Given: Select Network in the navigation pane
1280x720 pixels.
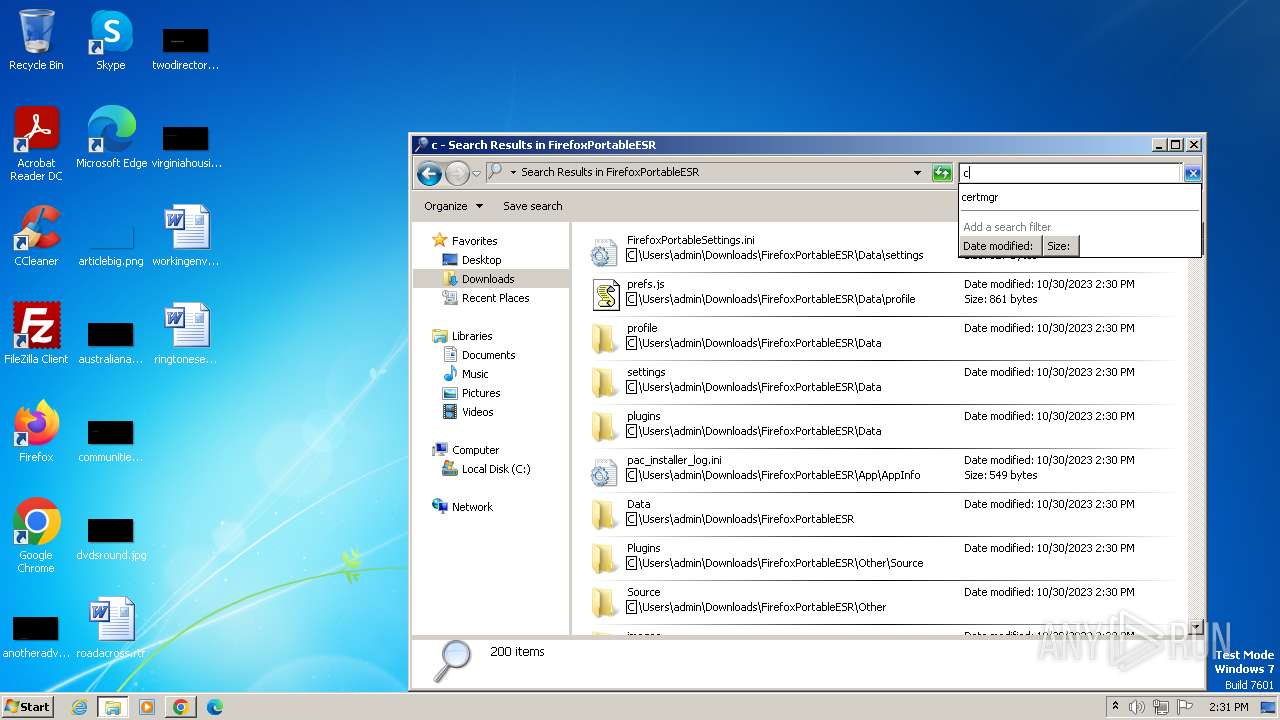Looking at the screenshot, I should pos(472,507).
